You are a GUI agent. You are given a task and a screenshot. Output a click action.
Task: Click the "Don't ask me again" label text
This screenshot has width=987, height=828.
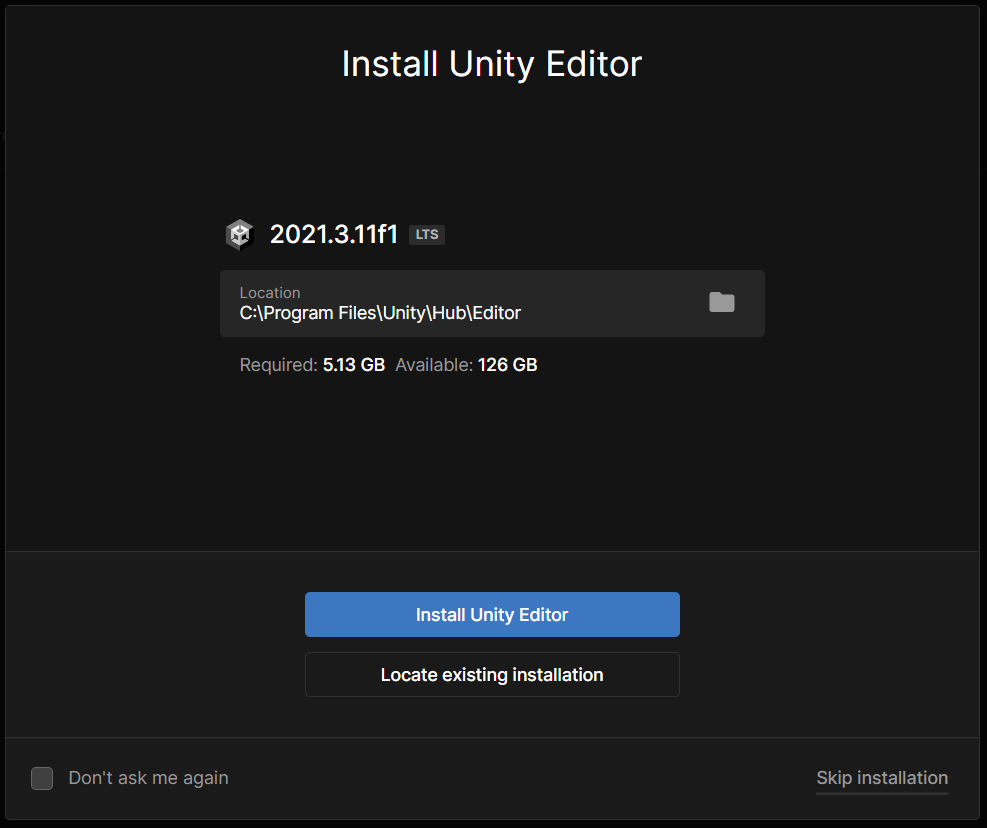149,778
